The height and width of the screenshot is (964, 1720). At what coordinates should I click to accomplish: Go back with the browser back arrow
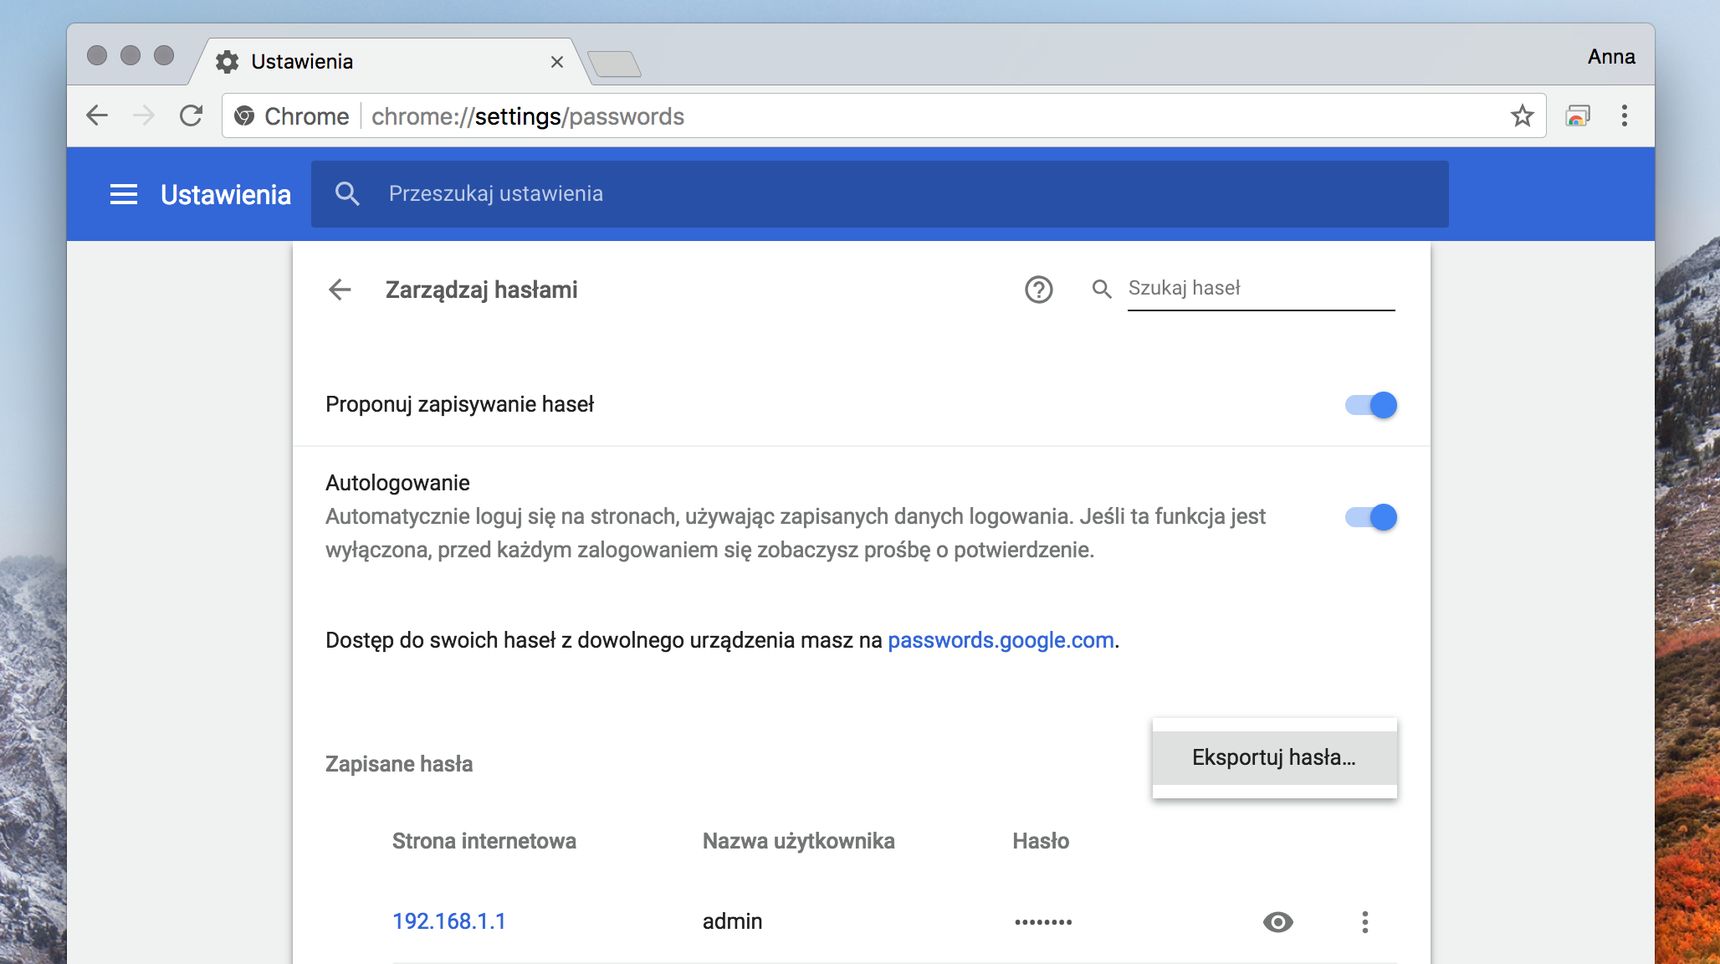point(97,116)
